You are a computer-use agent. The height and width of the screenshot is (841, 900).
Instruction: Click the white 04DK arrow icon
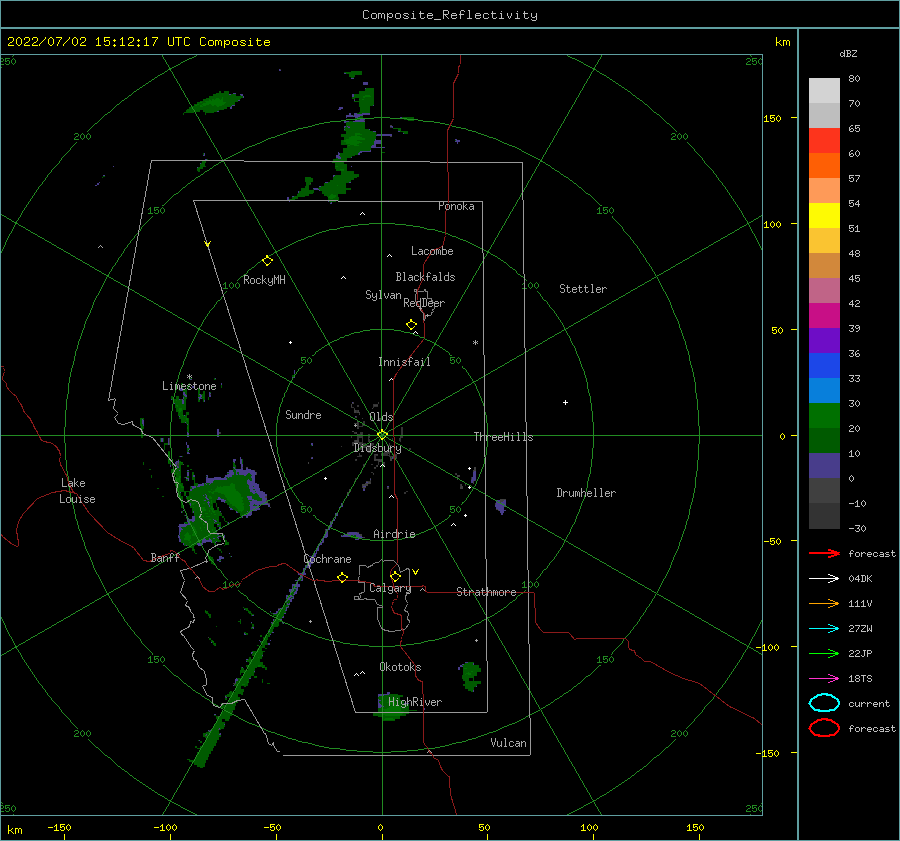coord(824,579)
